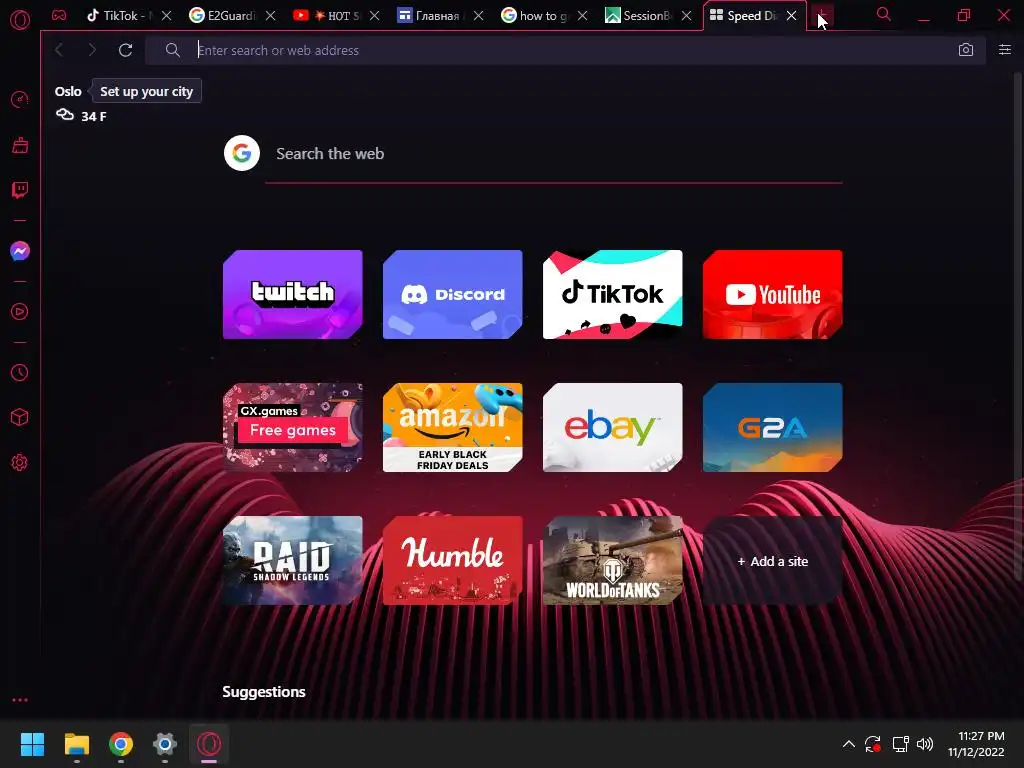Screen dimensions: 1024x768
Task: Open the Discord speed dial tile
Action: (453, 294)
